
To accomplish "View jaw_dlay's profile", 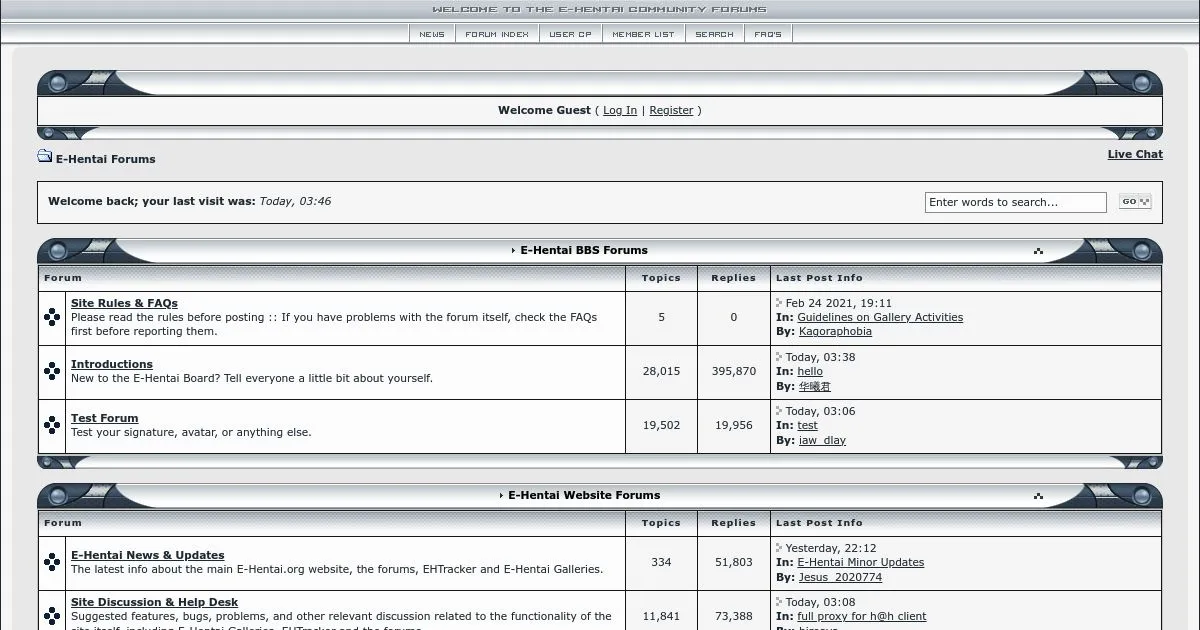I will [822, 440].
